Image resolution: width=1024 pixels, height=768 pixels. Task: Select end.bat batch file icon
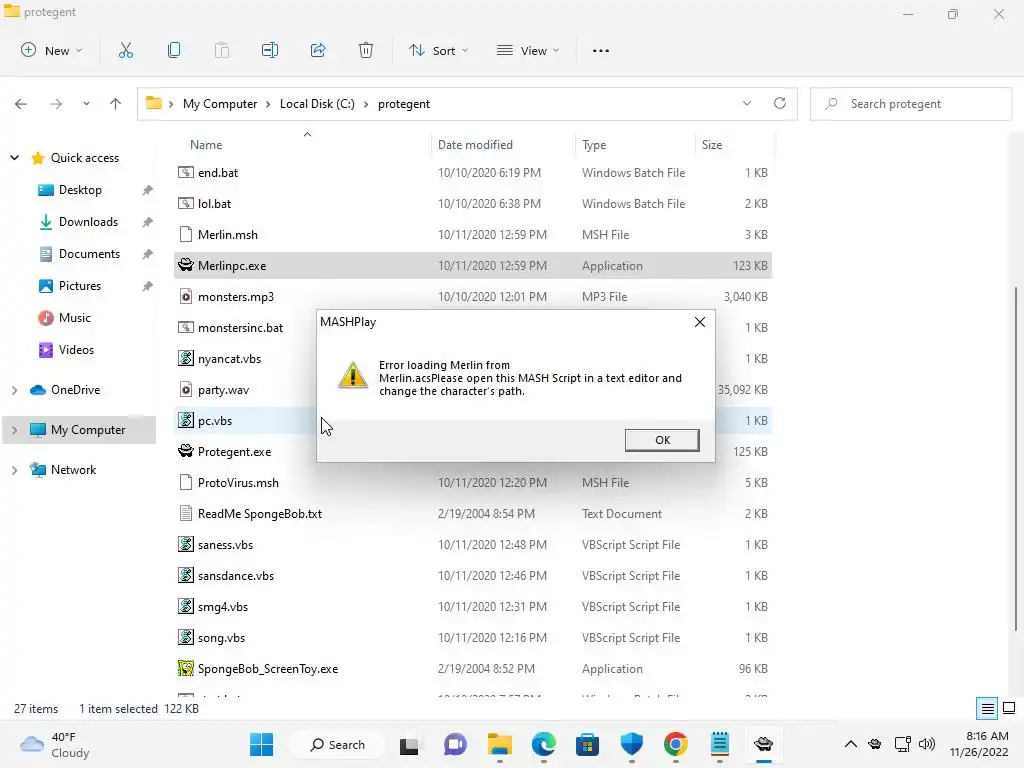point(186,172)
